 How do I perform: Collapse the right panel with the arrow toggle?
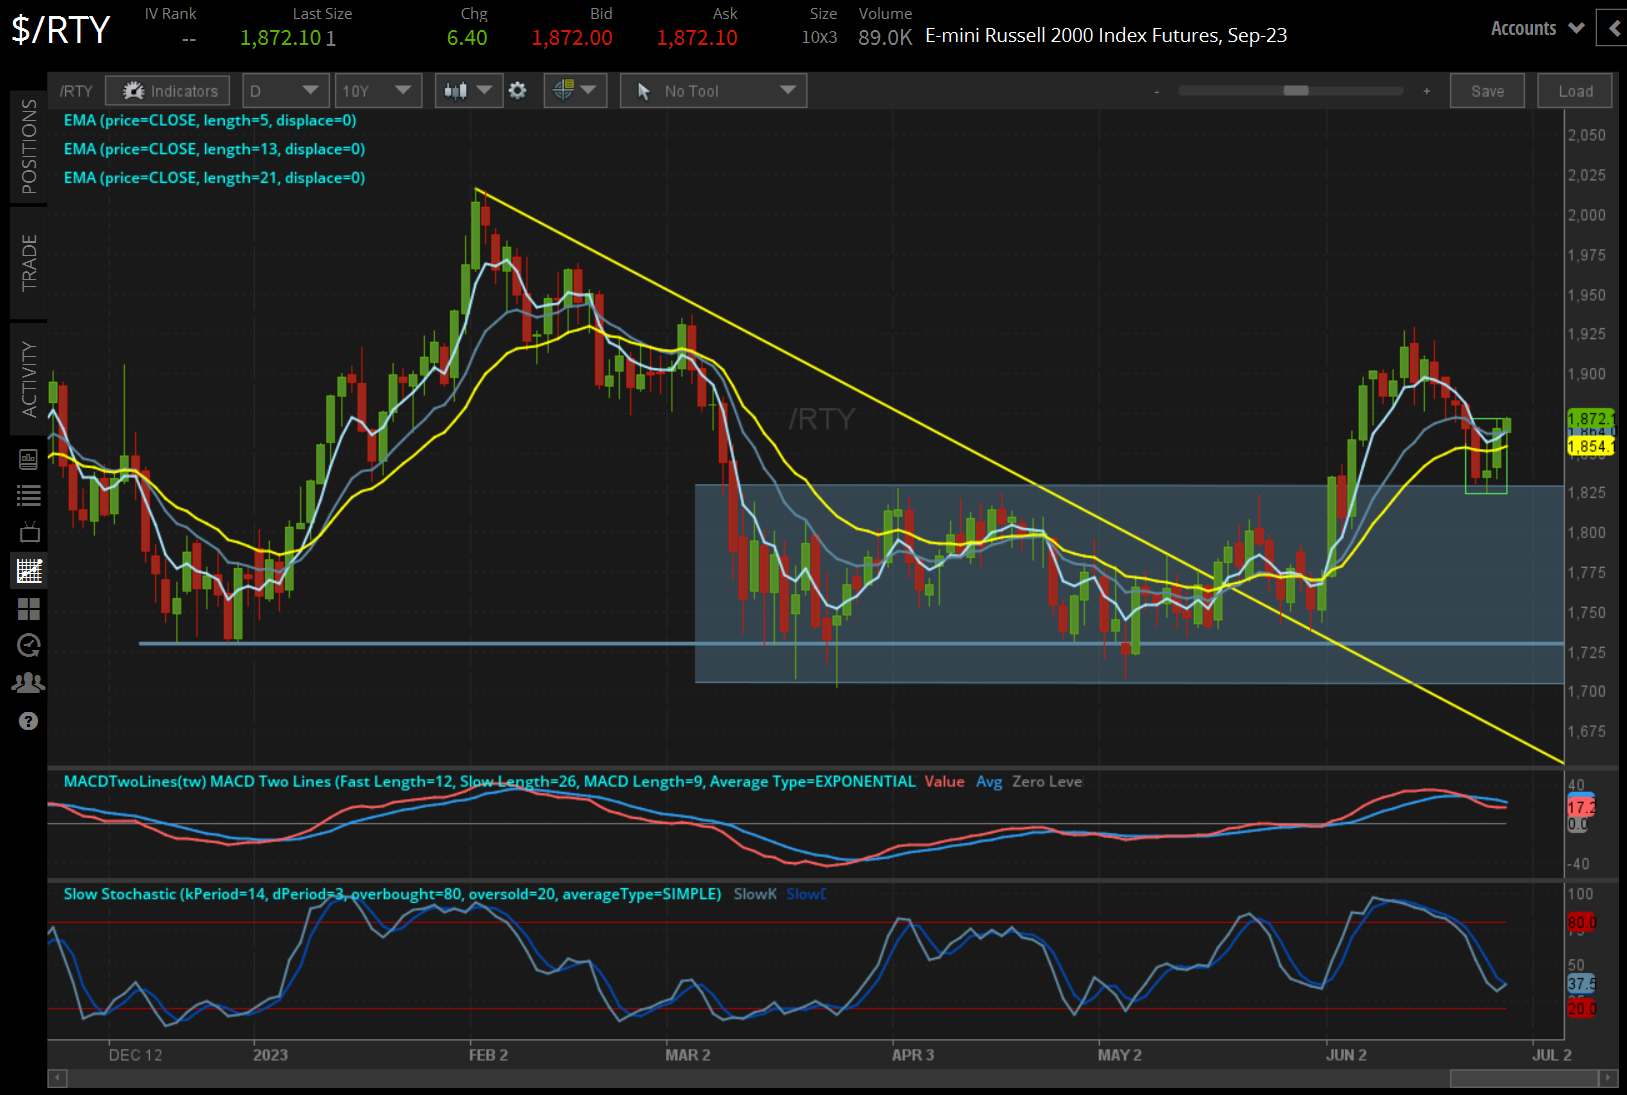click(1611, 28)
